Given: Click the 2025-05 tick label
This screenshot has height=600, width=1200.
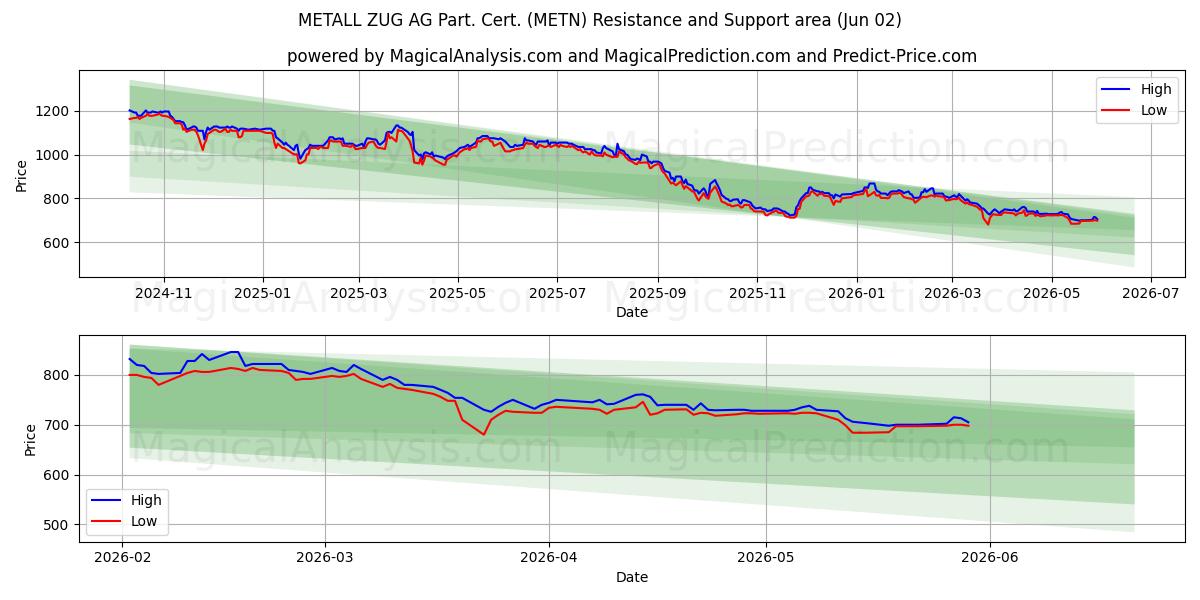Looking at the screenshot, I should click(x=458, y=293).
